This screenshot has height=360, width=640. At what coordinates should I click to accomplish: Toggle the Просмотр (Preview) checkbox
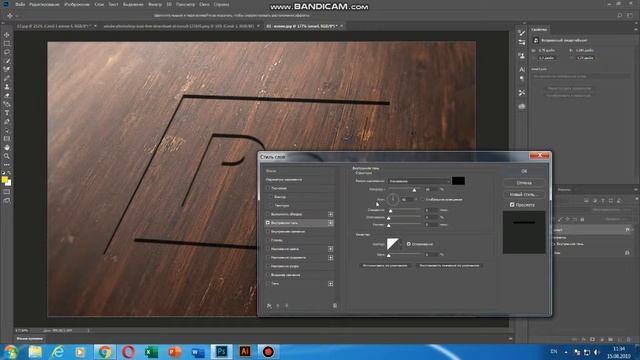point(512,205)
